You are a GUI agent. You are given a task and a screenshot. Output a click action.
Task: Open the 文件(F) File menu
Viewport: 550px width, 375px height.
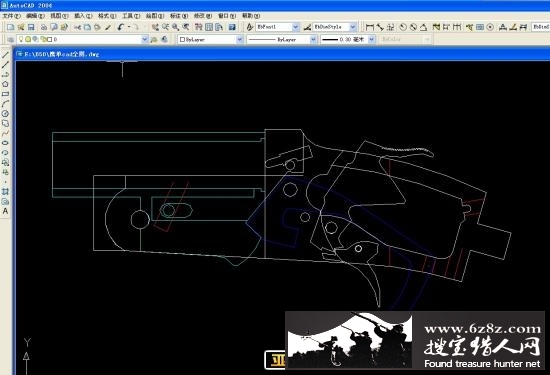coord(11,16)
